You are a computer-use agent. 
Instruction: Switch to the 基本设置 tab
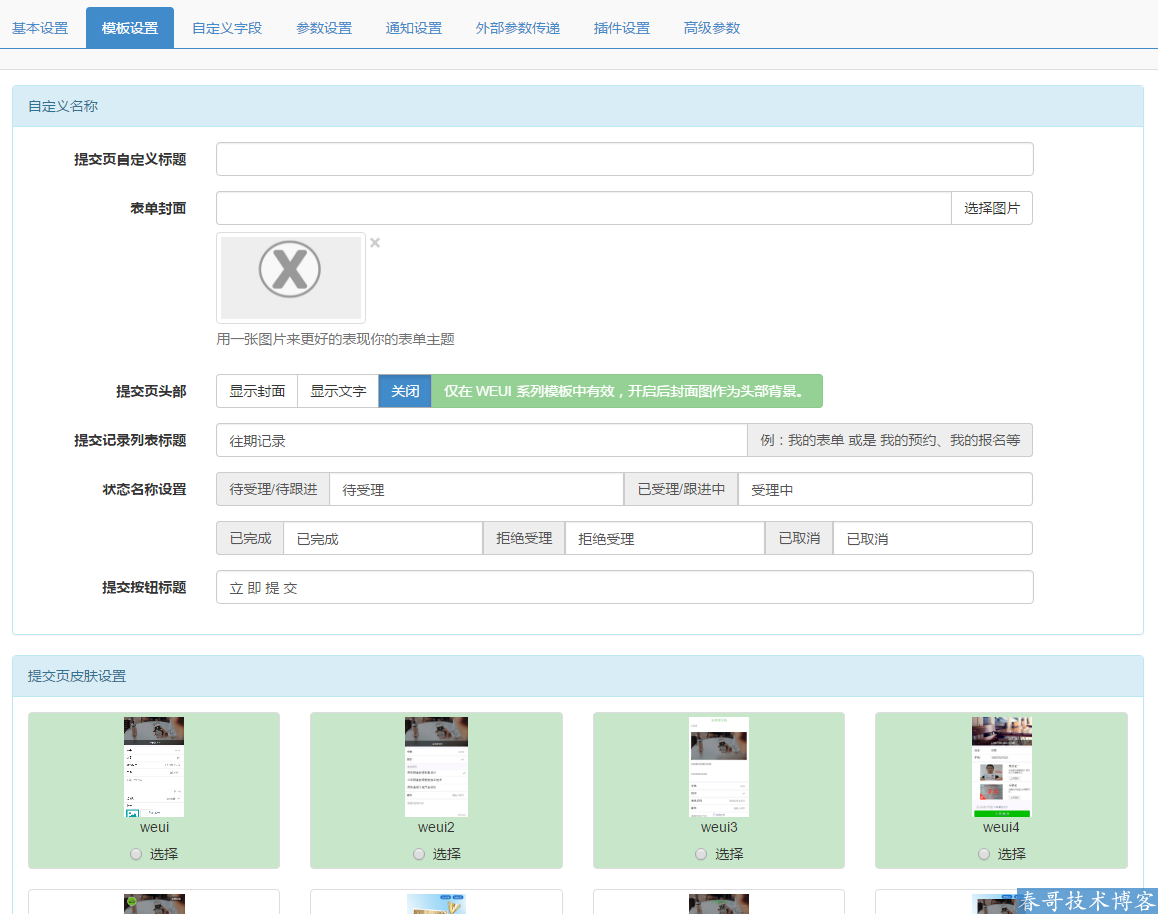point(40,28)
